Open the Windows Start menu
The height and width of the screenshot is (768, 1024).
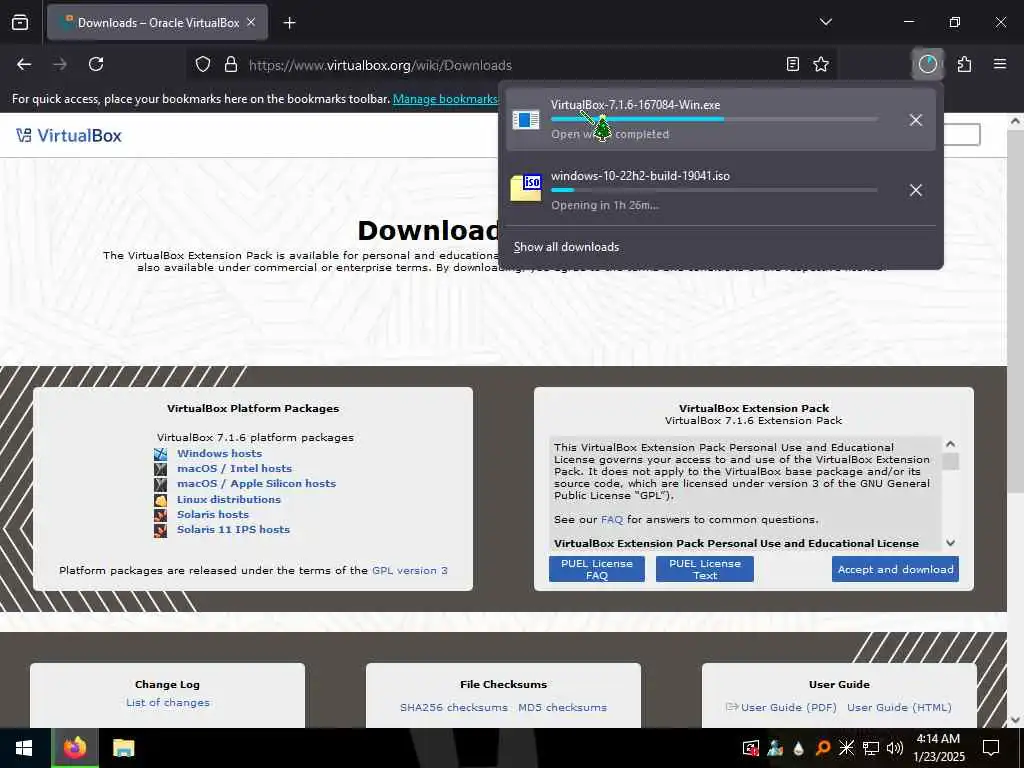click(x=24, y=748)
